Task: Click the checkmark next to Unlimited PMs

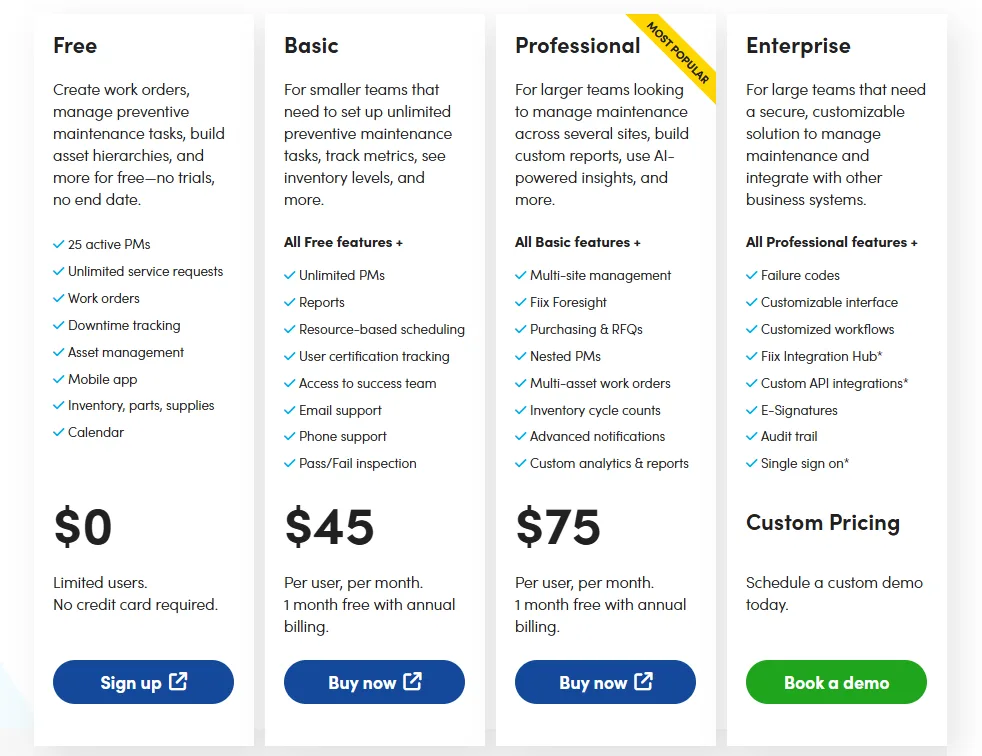Action: point(289,275)
